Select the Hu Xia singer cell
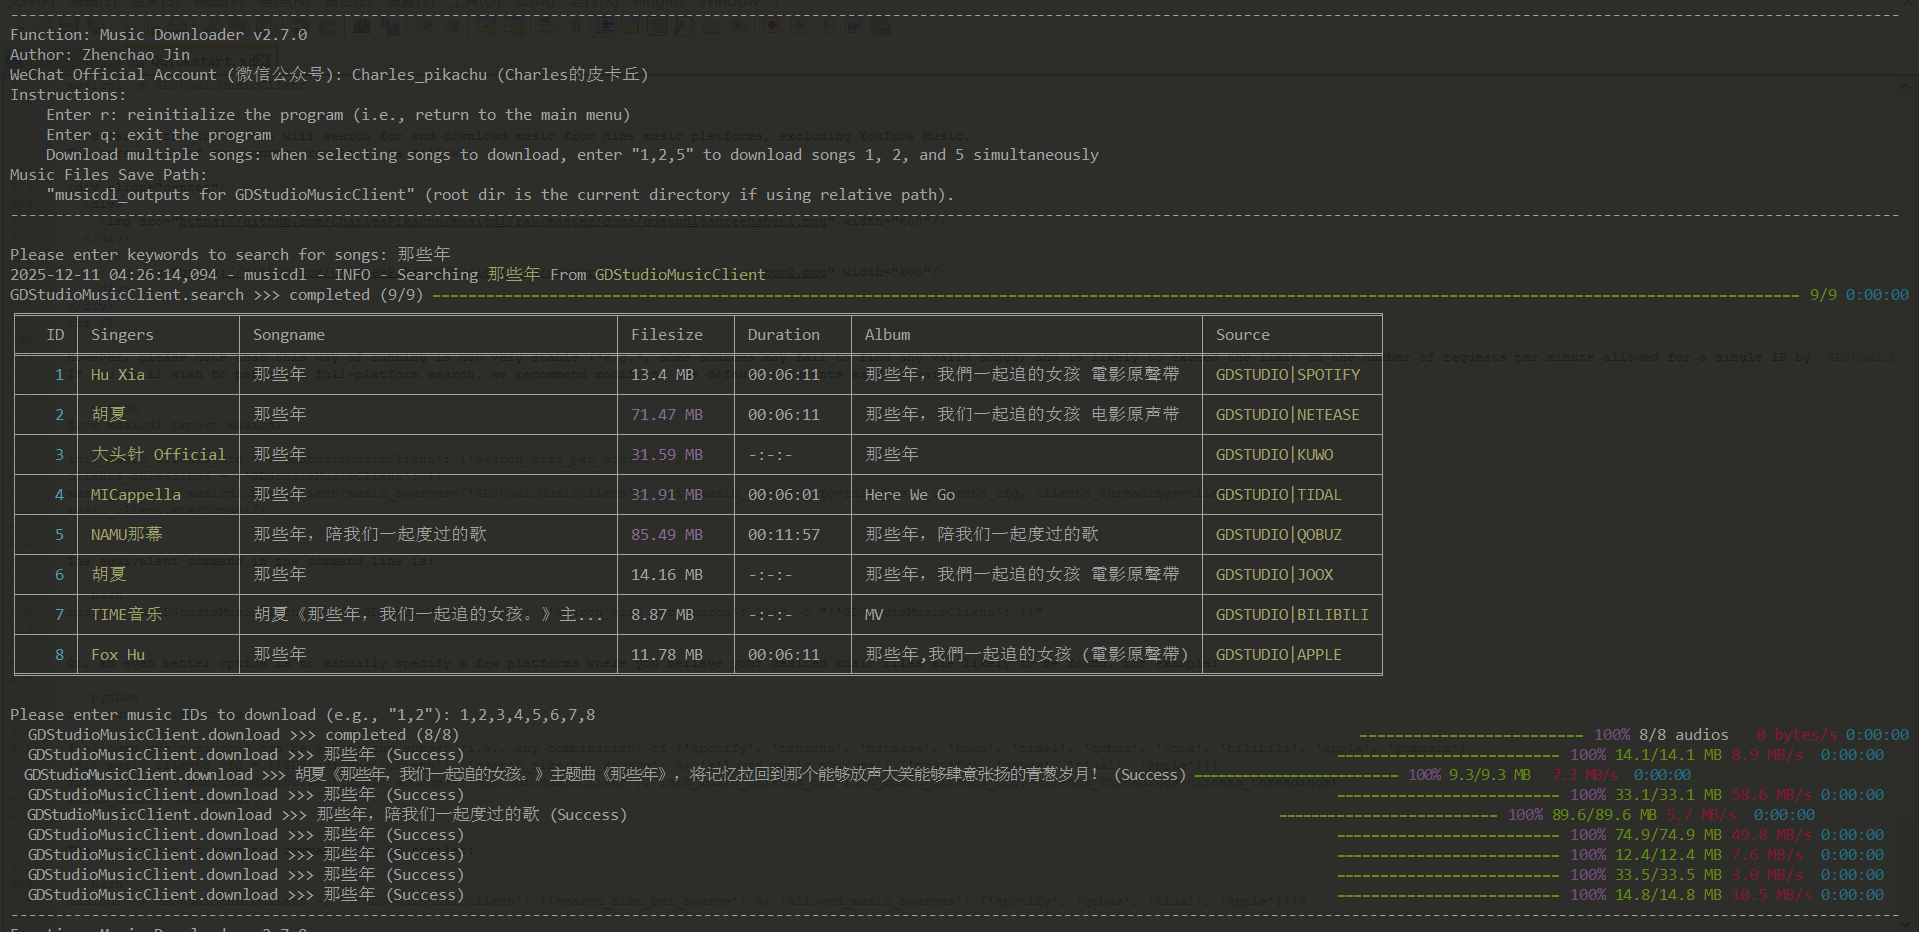This screenshot has height=932, width=1919. pyautogui.click(x=117, y=375)
